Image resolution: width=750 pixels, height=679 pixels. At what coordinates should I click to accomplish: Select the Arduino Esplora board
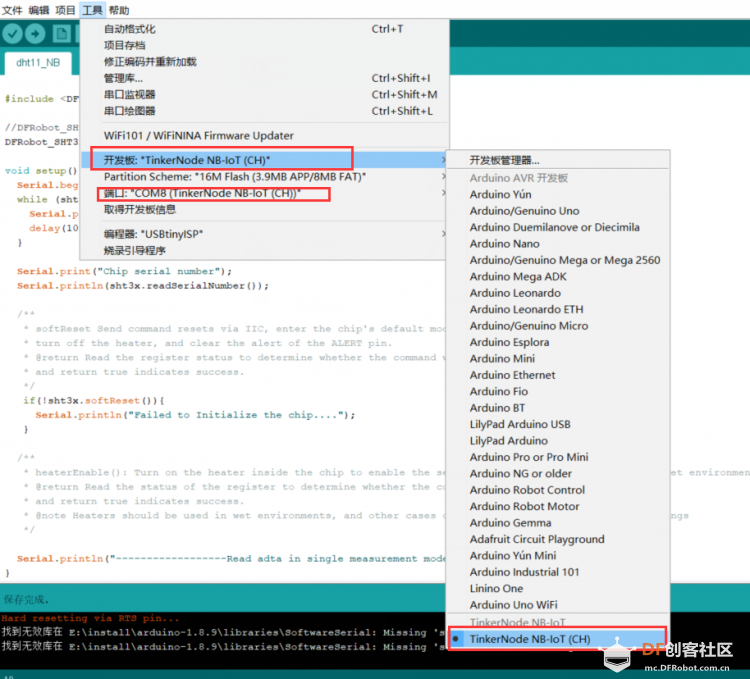558,342
